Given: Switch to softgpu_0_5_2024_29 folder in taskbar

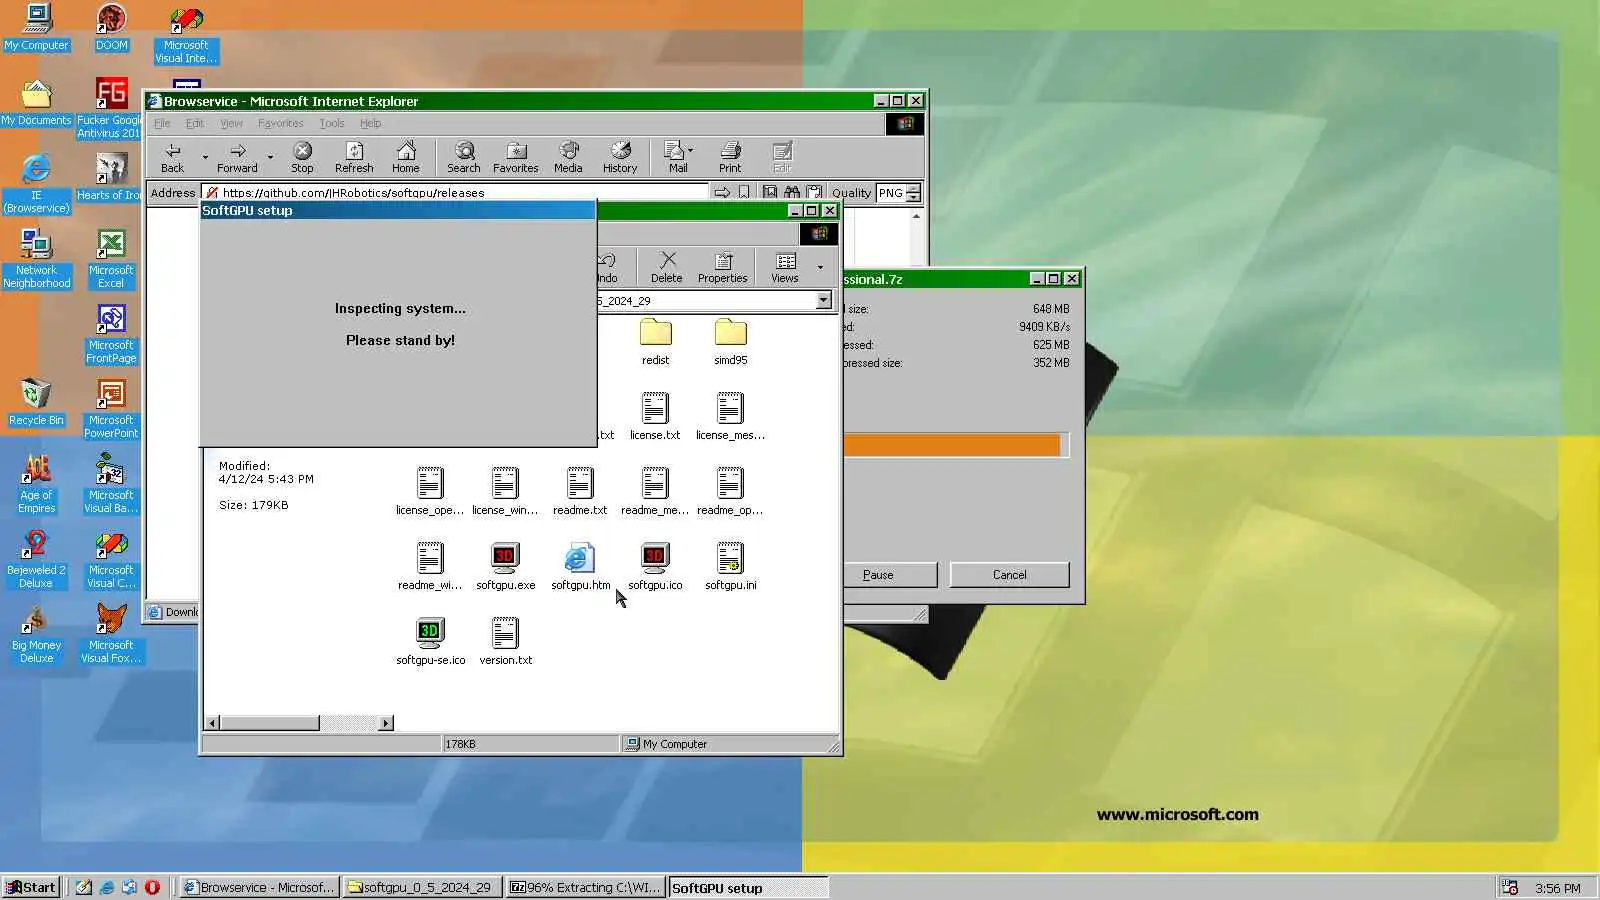Looking at the screenshot, I should 422,887.
